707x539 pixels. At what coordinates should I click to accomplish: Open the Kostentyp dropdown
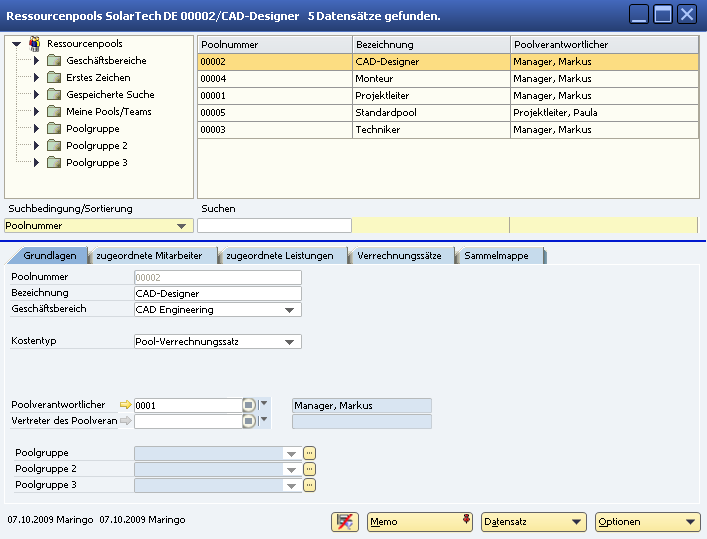(290, 342)
